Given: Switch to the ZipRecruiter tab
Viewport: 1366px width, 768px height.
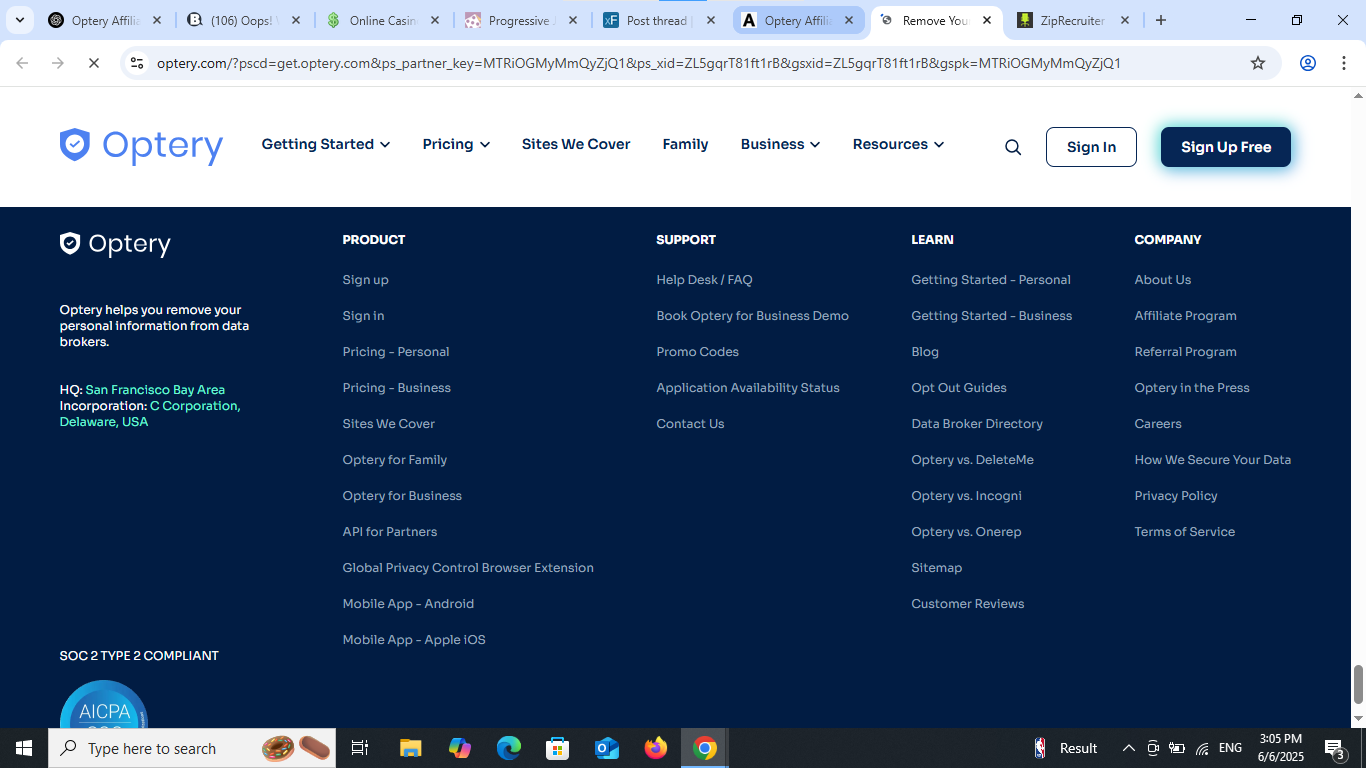Looking at the screenshot, I should click(x=1074, y=20).
